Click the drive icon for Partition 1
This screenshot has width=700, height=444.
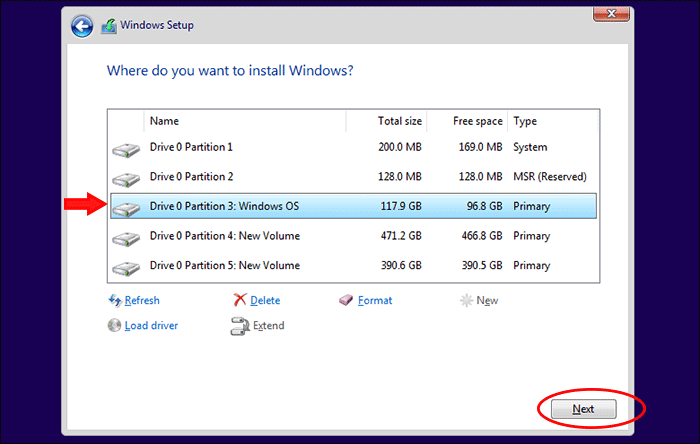pos(127,149)
